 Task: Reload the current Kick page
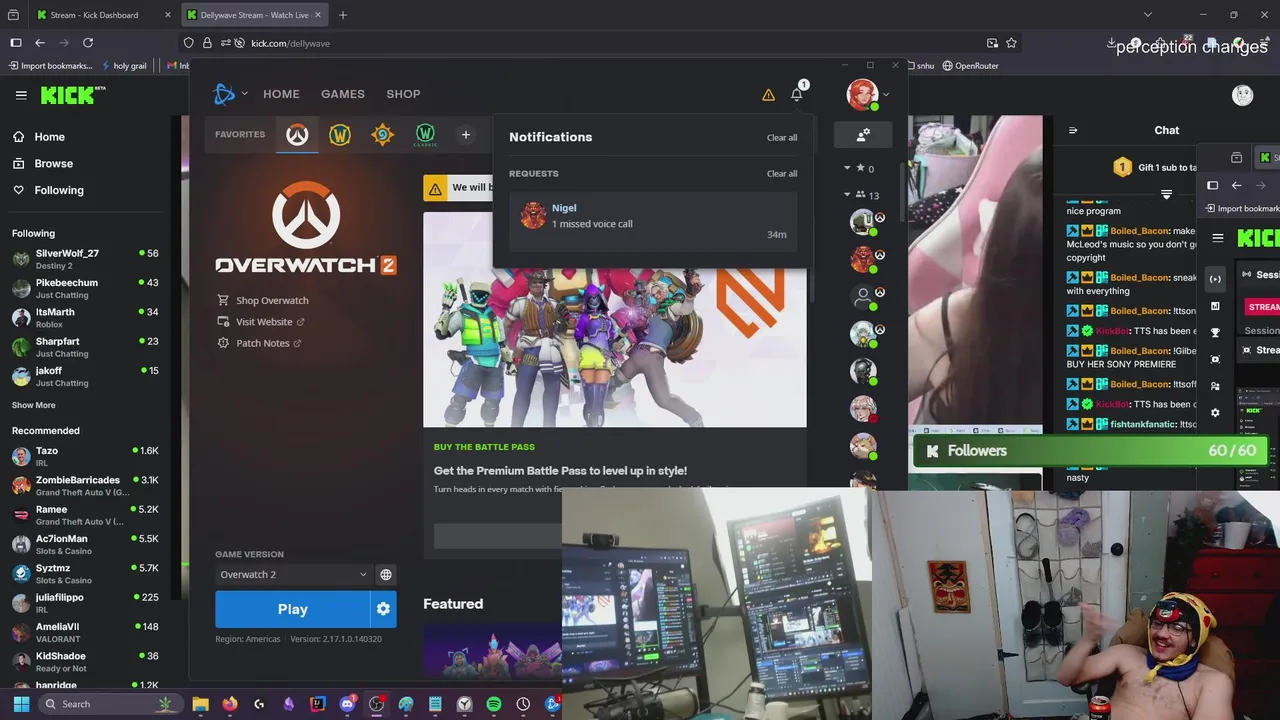[x=88, y=43]
